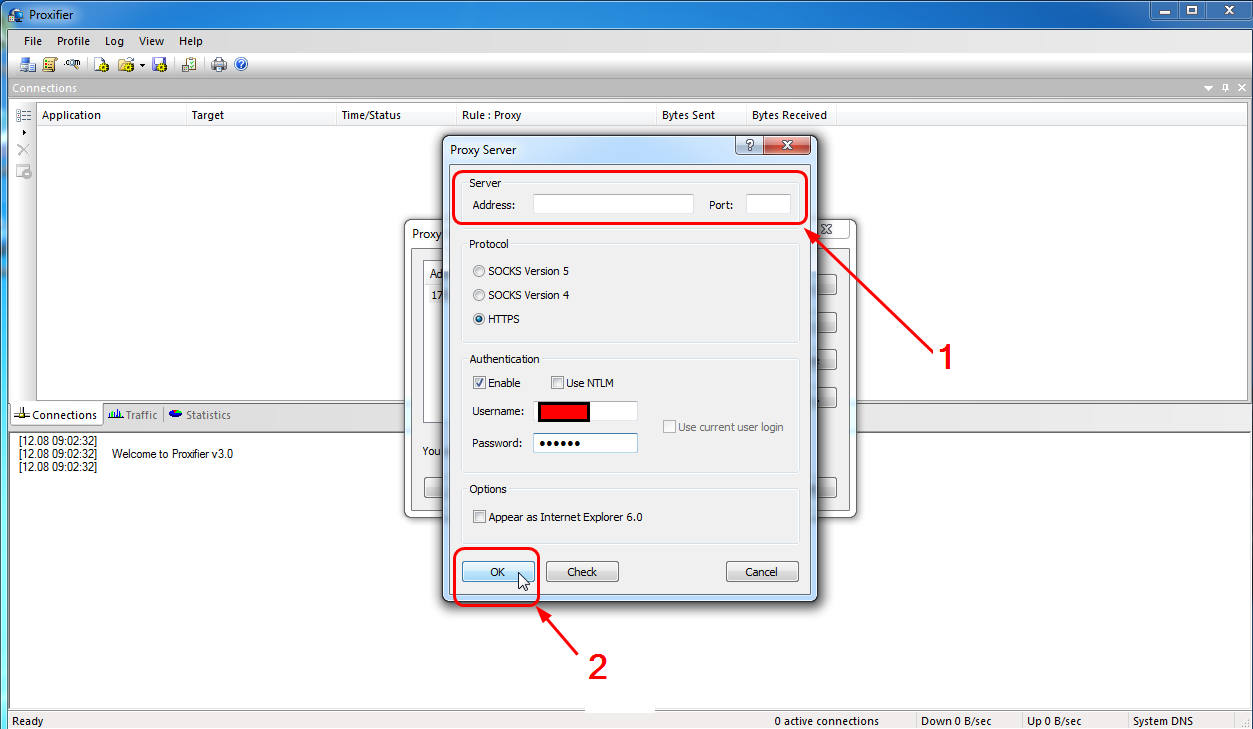Click the server Address input field
This screenshot has width=1253, height=729.
point(613,204)
